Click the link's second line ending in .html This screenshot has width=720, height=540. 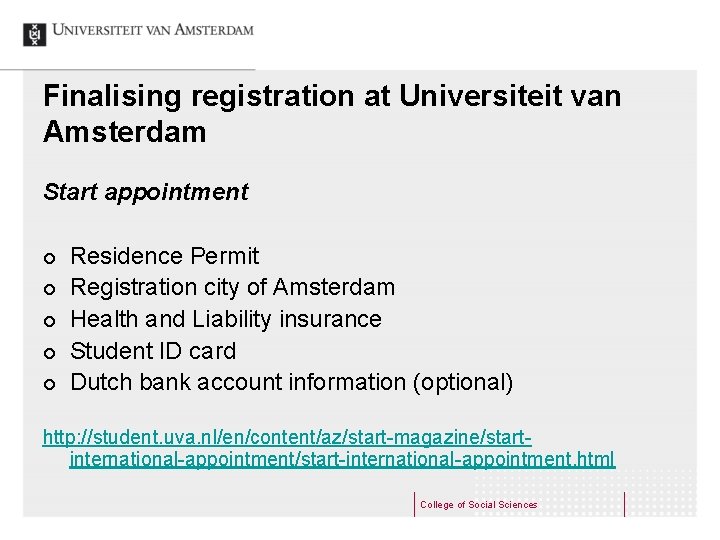(342, 460)
